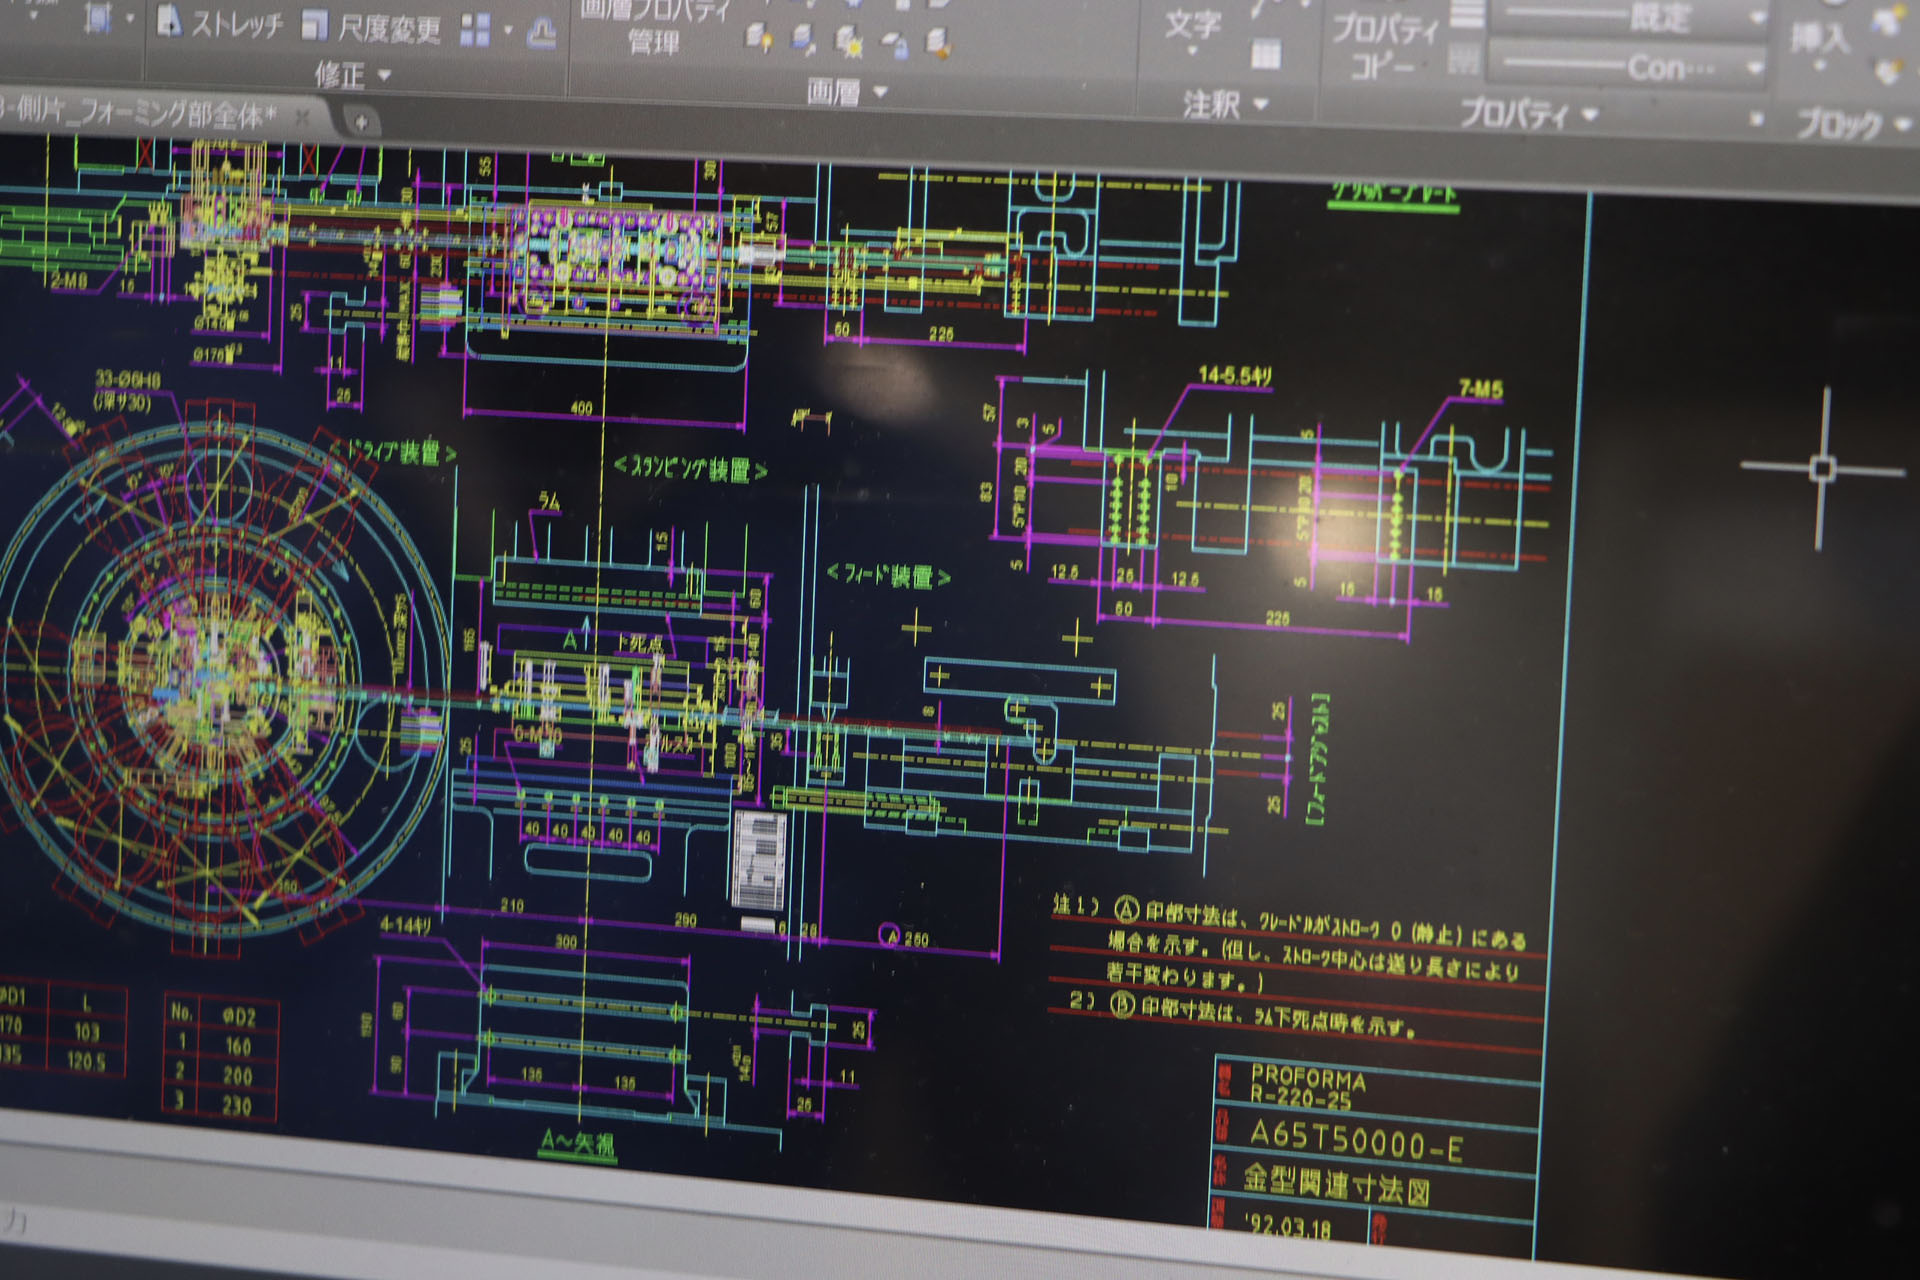Click the last layer icon with orange arrow
This screenshot has height=1280, width=1920.
937,42
